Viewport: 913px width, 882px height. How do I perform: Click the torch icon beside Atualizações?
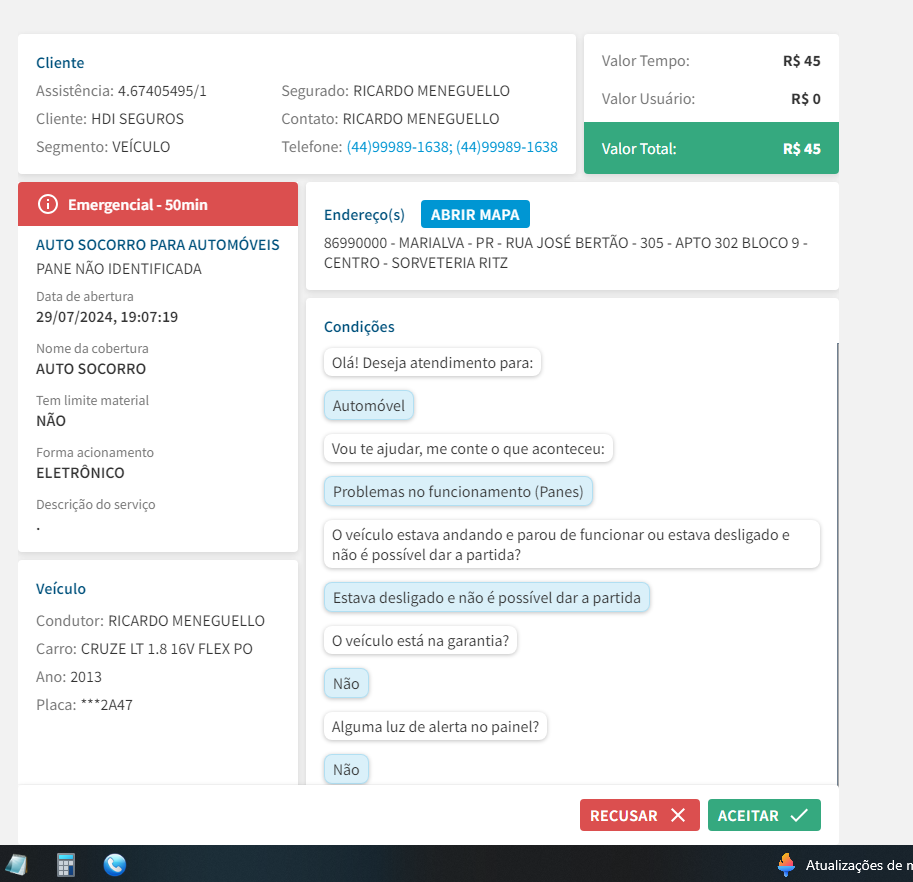[x=787, y=865]
